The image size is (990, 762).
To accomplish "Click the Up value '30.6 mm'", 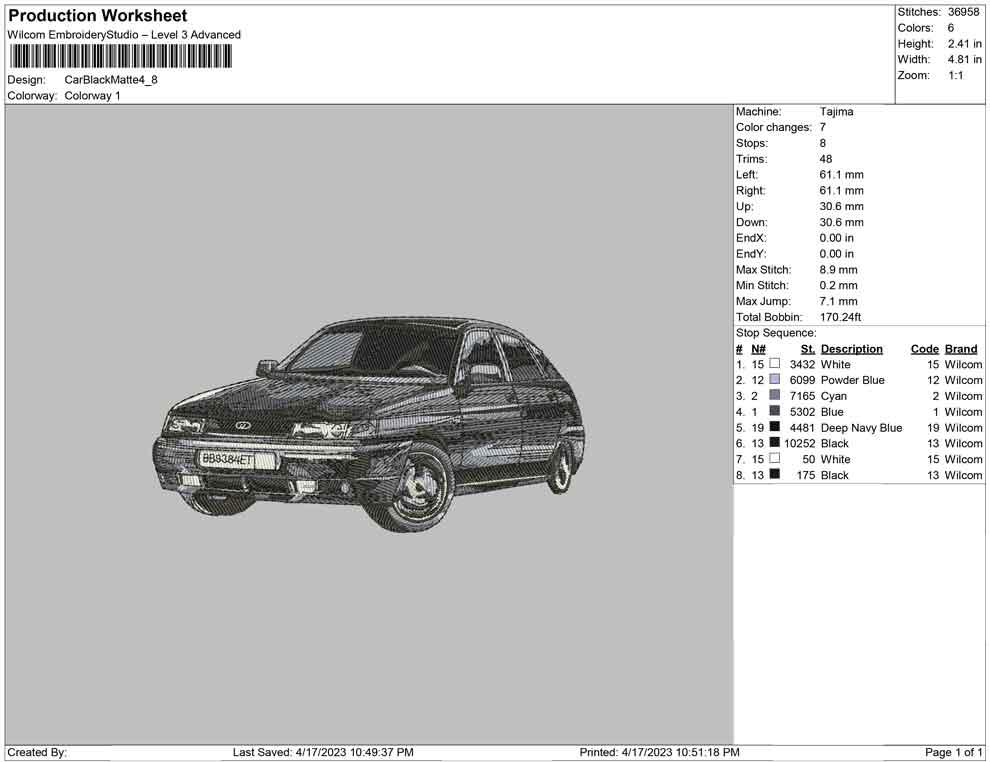I will tap(842, 206).
